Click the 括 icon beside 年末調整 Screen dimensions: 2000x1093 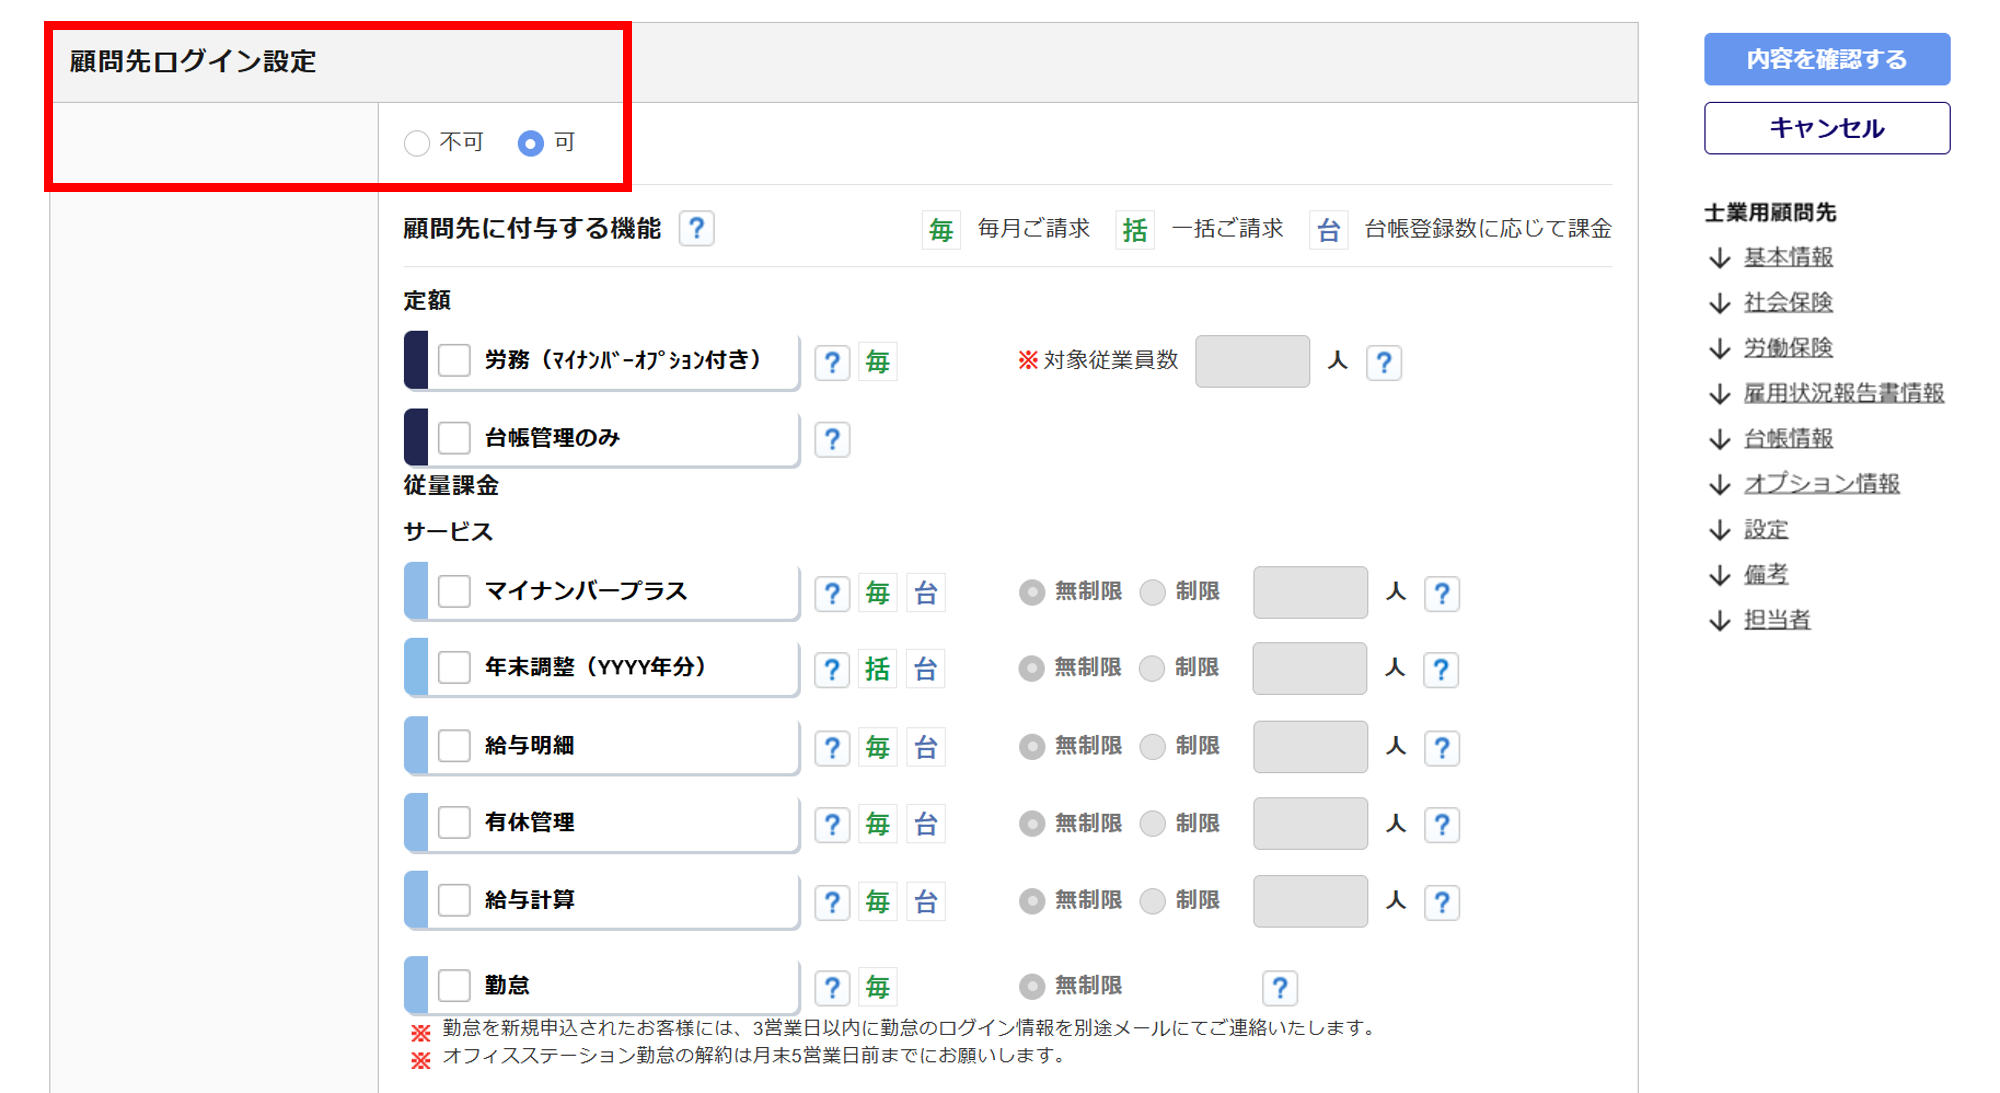pos(878,669)
